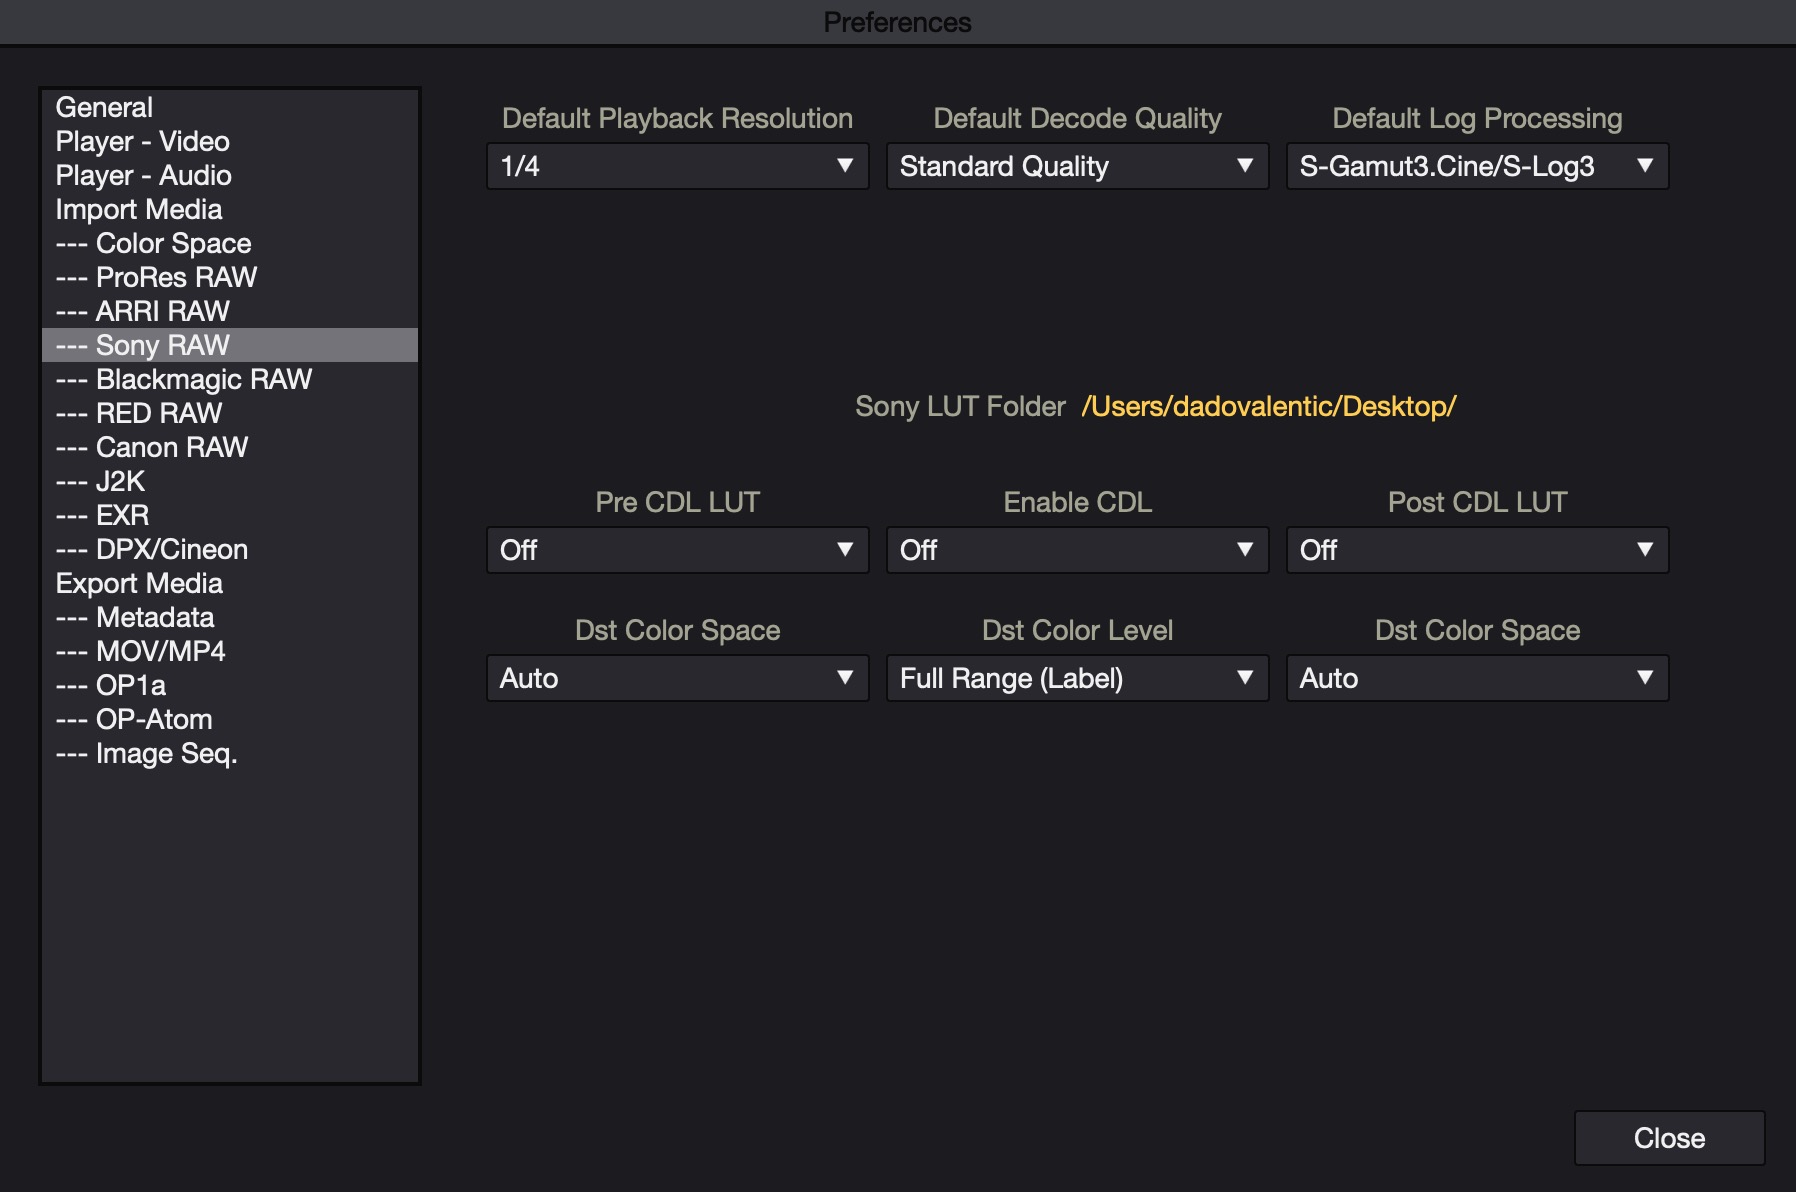Open the Post CDL LUT dropdown
Viewport: 1796px width, 1192px height.
(1477, 550)
